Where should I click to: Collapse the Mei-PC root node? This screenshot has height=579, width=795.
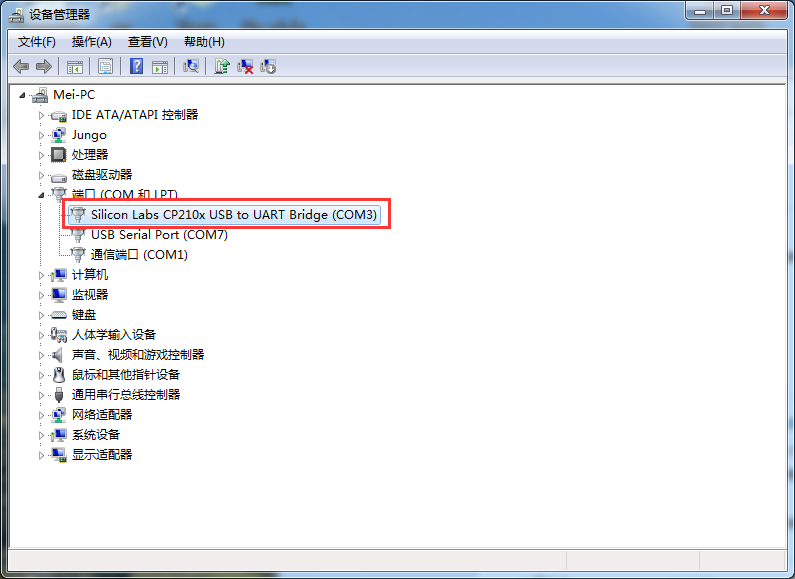[22, 95]
